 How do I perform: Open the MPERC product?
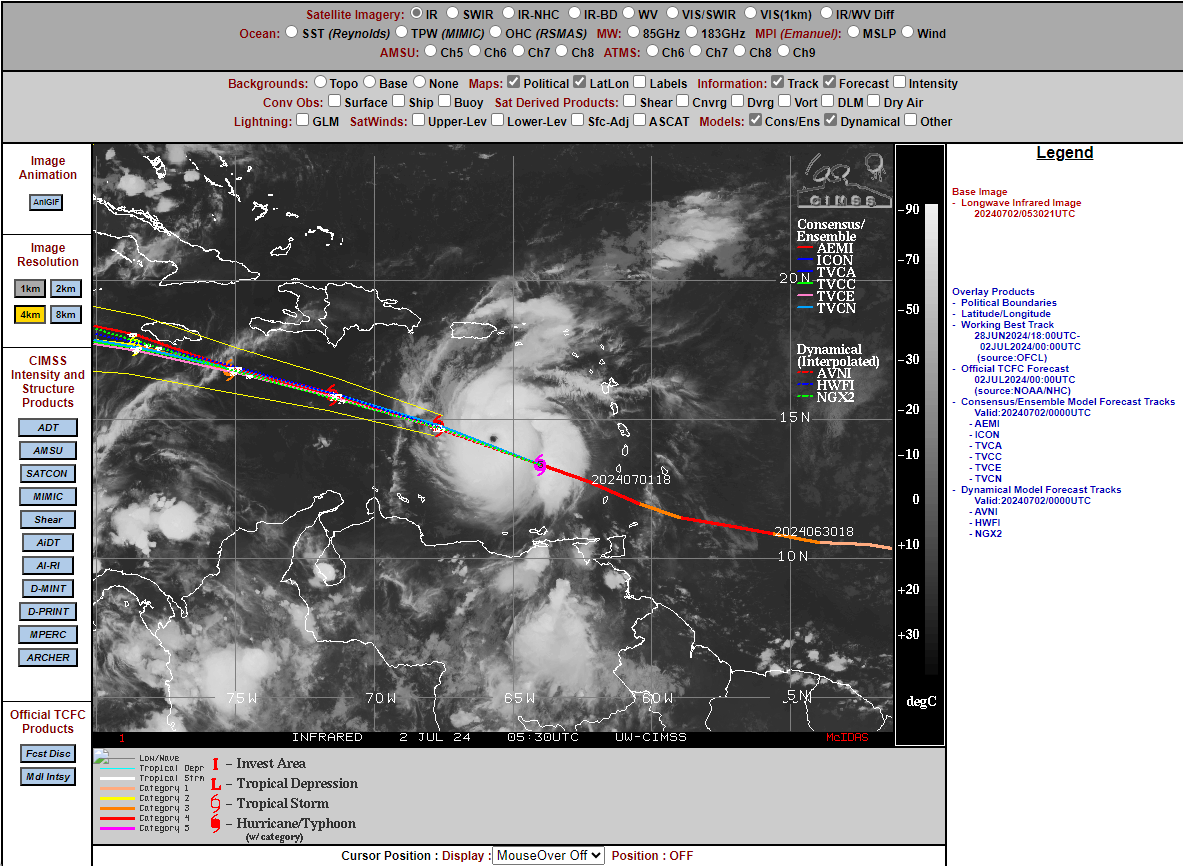click(x=48, y=634)
